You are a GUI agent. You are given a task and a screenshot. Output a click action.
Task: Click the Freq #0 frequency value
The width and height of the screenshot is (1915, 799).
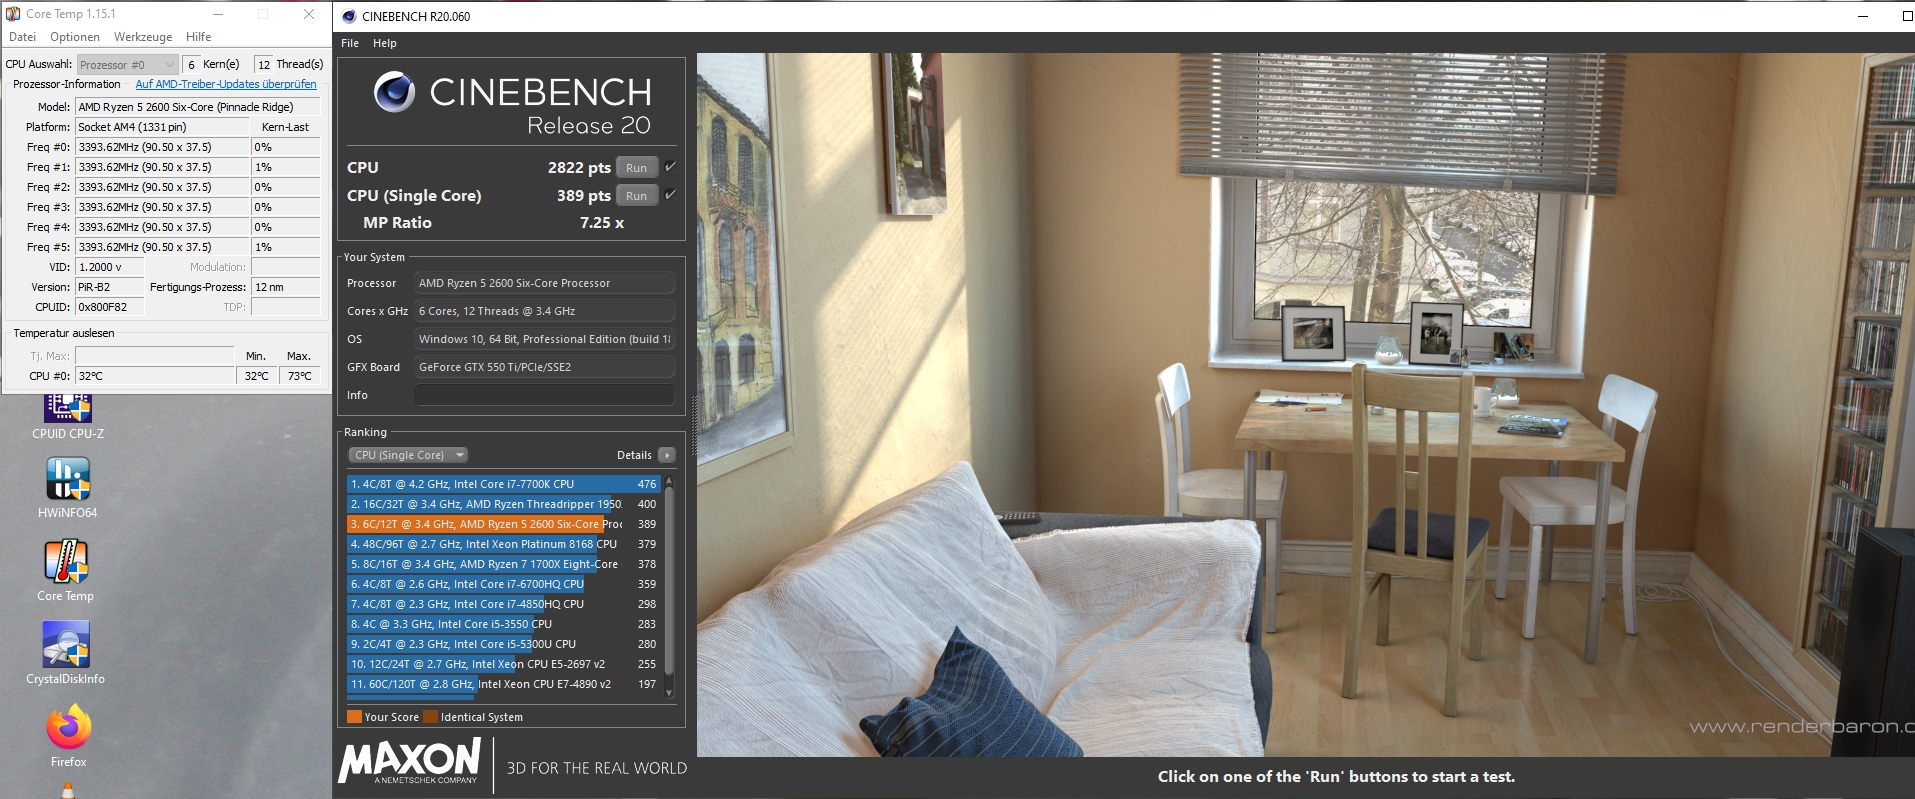point(162,147)
